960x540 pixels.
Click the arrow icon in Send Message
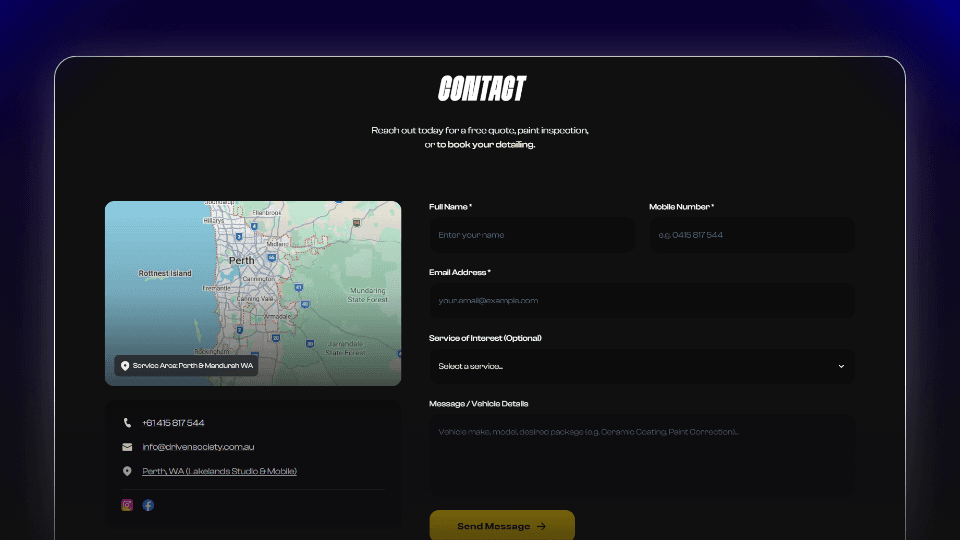[541, 526]
